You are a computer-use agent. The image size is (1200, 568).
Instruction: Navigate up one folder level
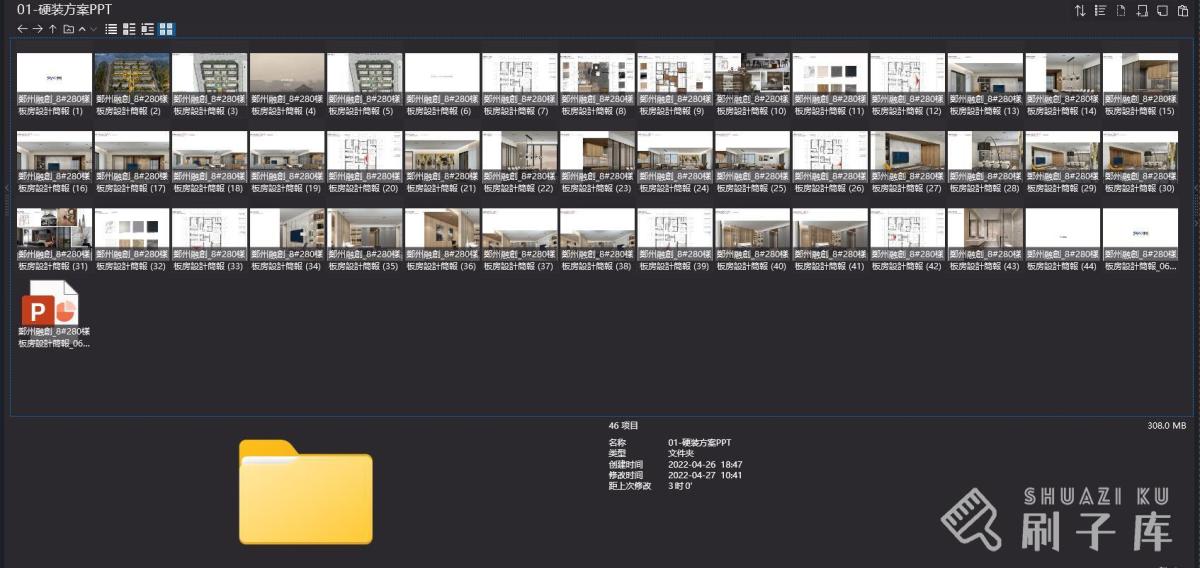(x=53, y=29)
